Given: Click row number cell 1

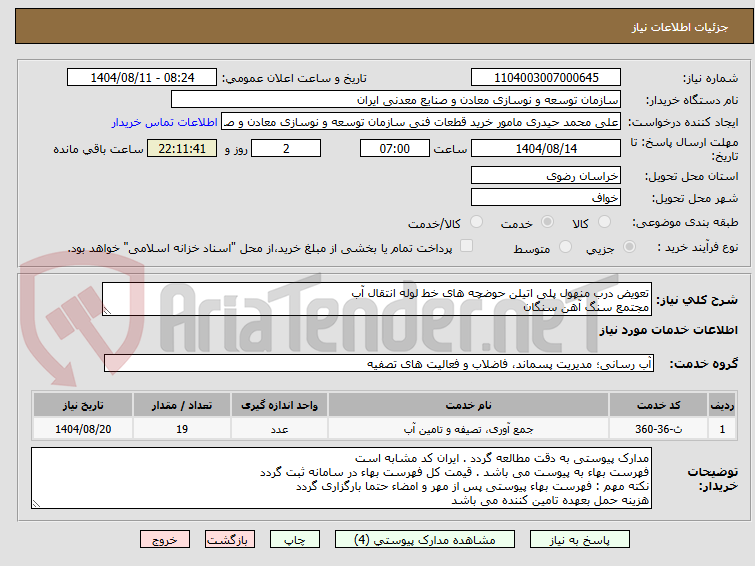Looking at the screenshot, I should 722,429.
